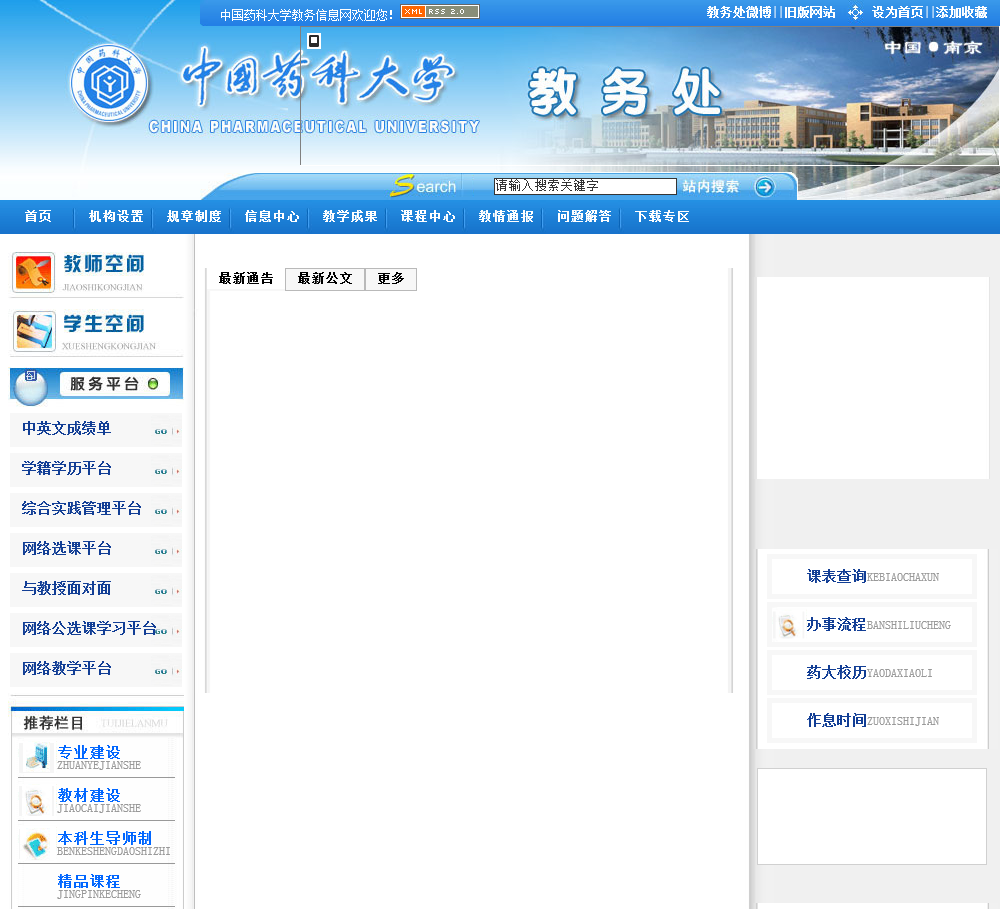Open the 信息中心 menu item
1000x909 pixels.
coord(272,217)
